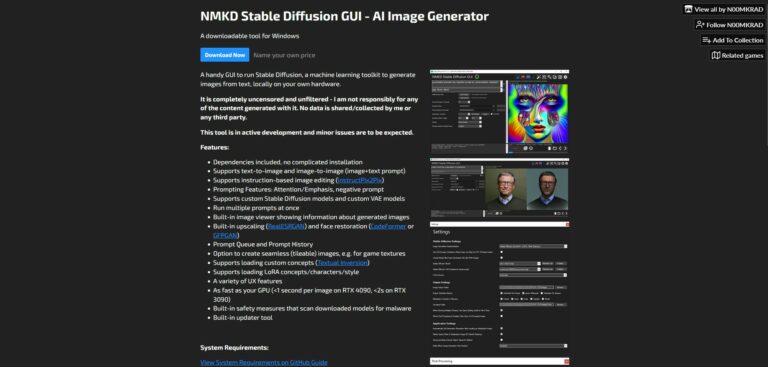Viewport: 768px width, 367px height.
Task: Click 'Built-in image viewer showing information' bullet
Action: click(x=311, y=217)
